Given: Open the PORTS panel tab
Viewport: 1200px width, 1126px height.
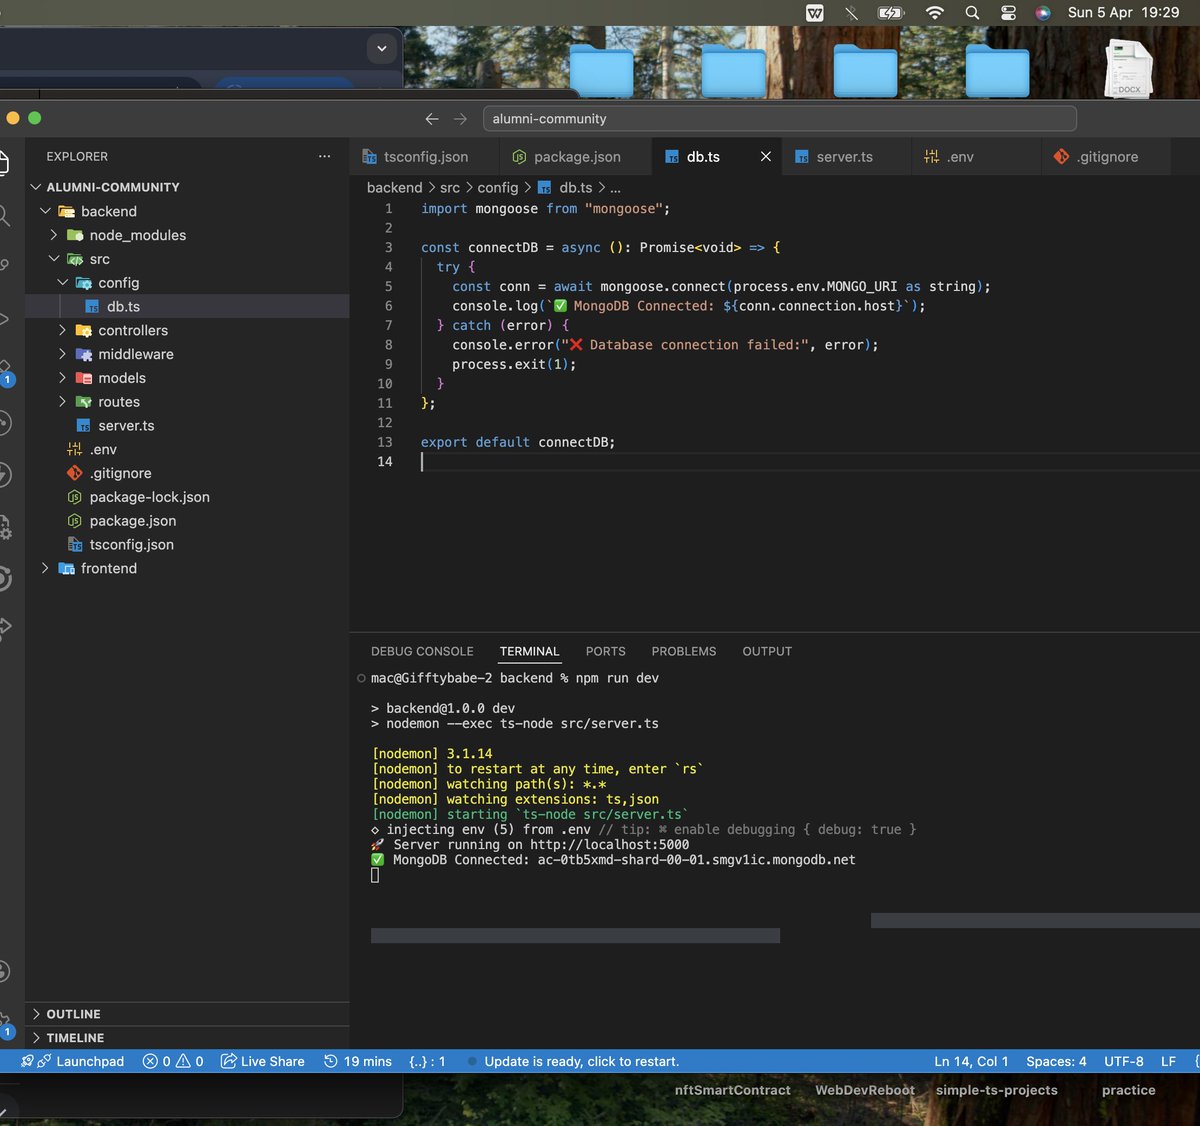Looking at the screenshot, I should tap(605, 651).
